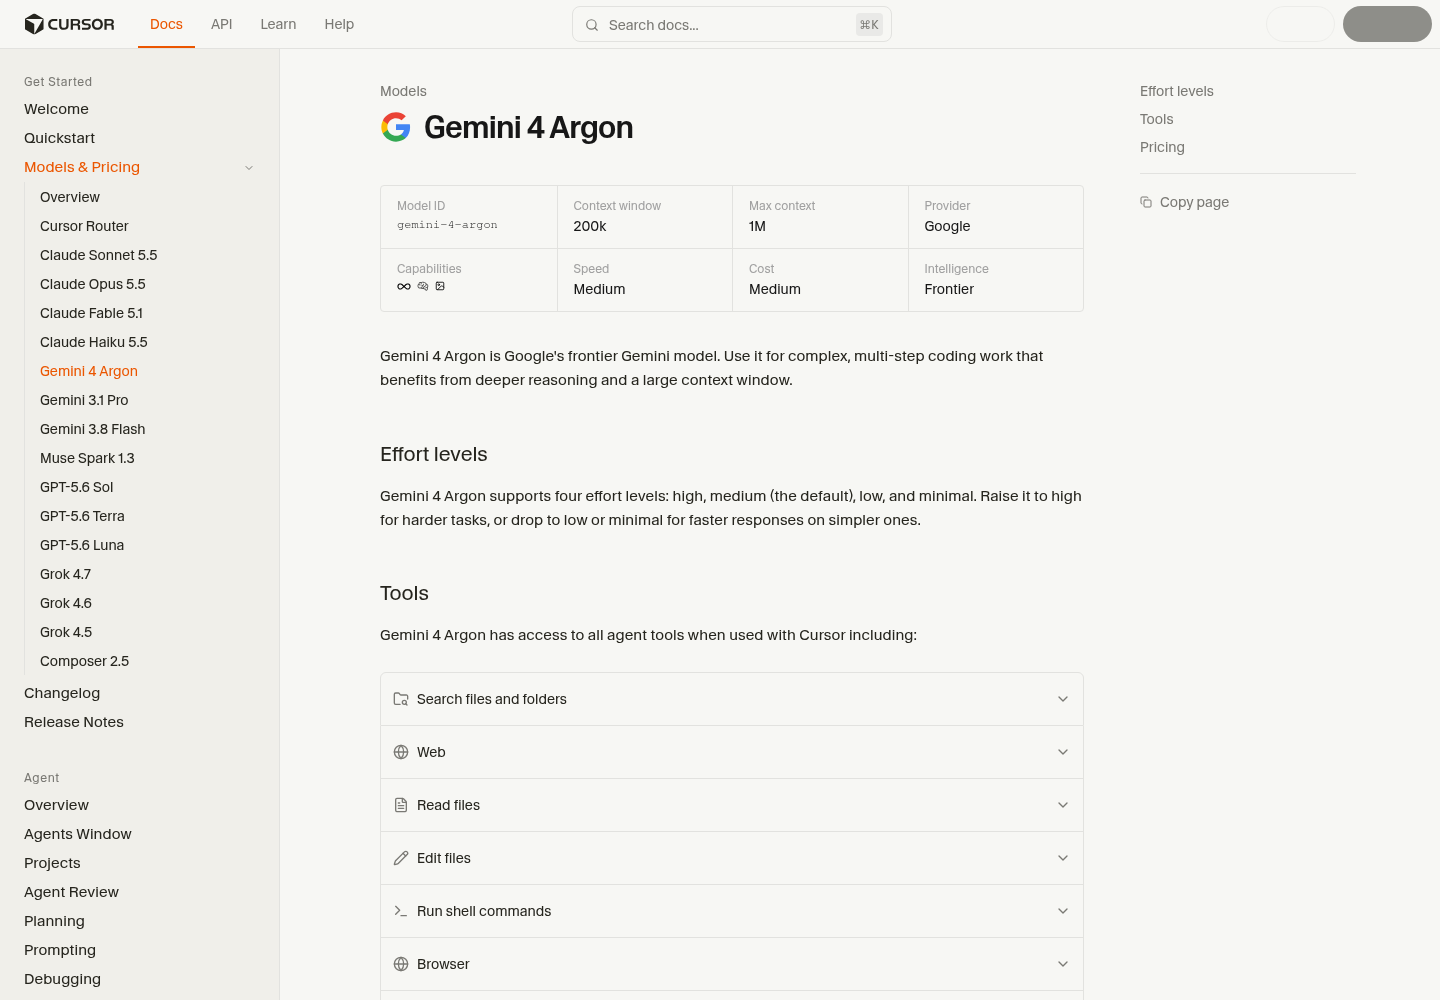
Task: Open Release Notes in sidebar
Action: 74,722
